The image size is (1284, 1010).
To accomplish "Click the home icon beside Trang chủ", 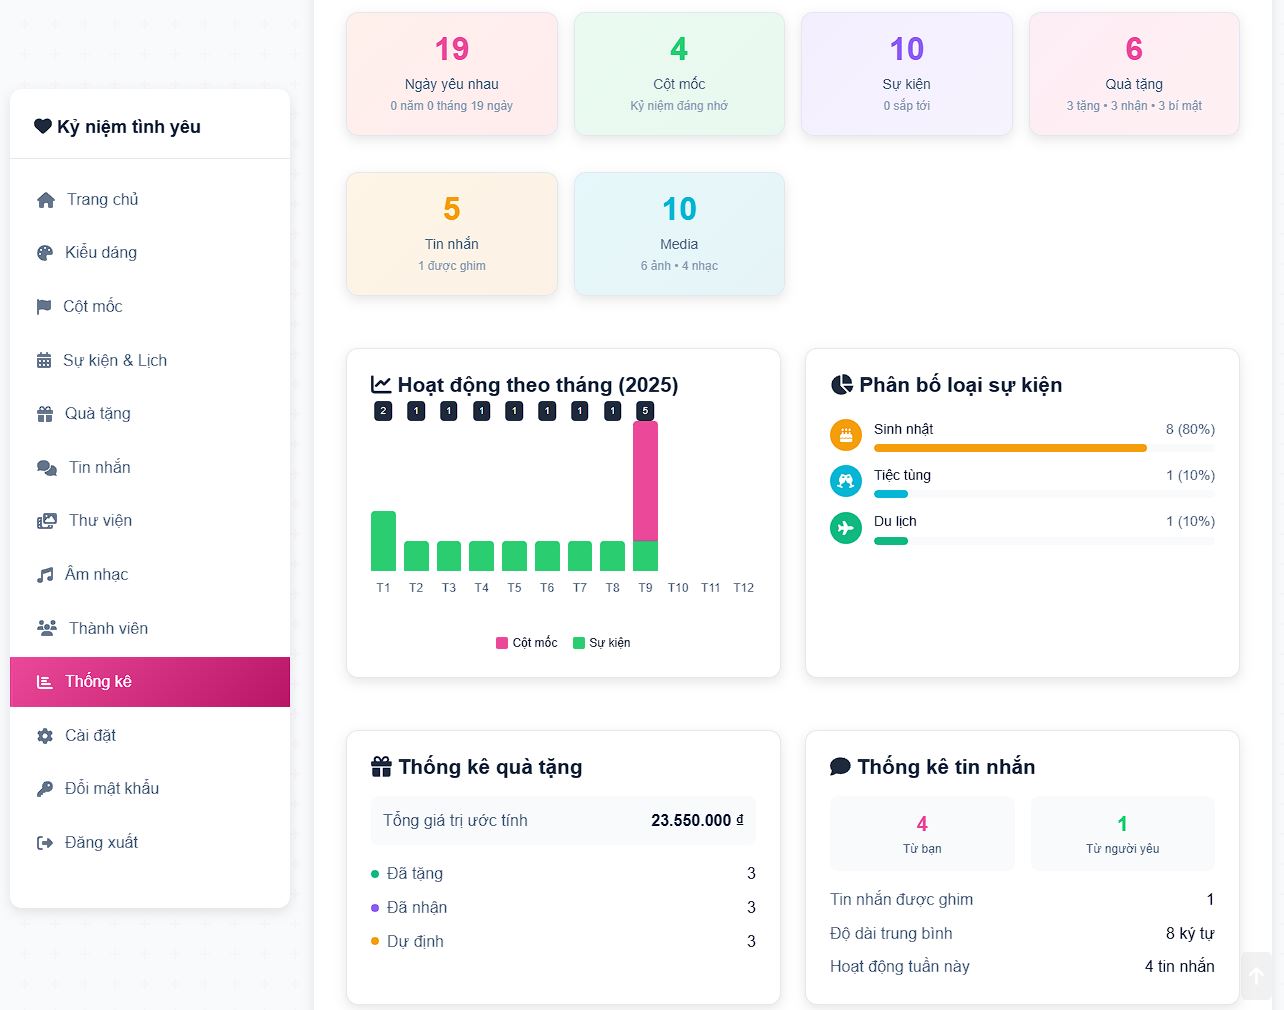I will click(46, 200).
